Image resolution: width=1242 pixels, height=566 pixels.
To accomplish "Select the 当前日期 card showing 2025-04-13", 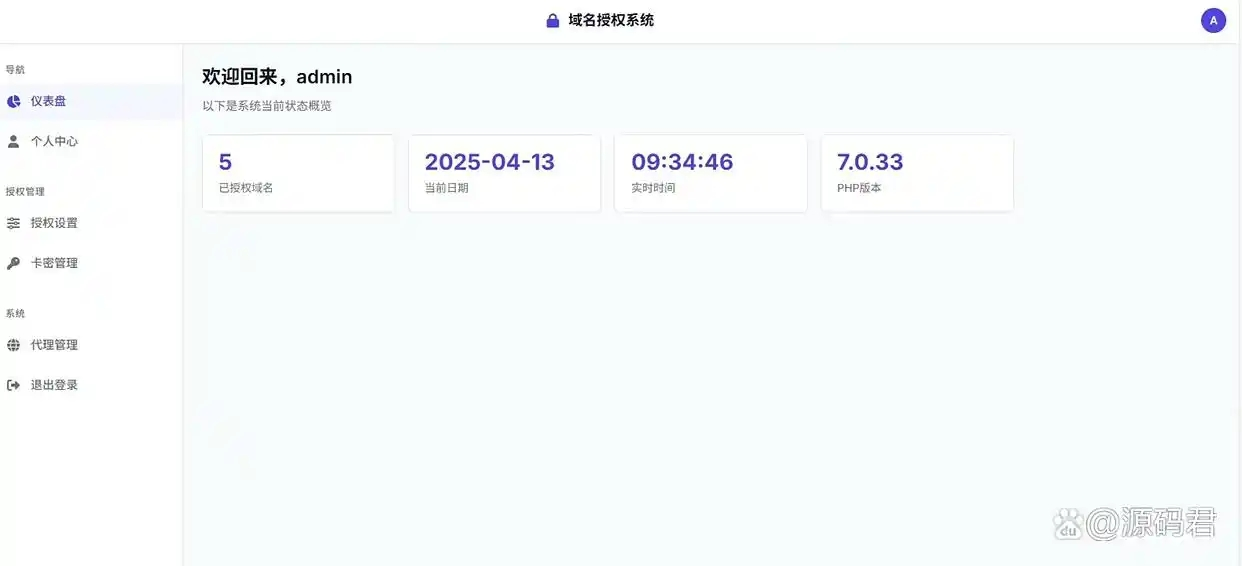I will tap(504, 173).
